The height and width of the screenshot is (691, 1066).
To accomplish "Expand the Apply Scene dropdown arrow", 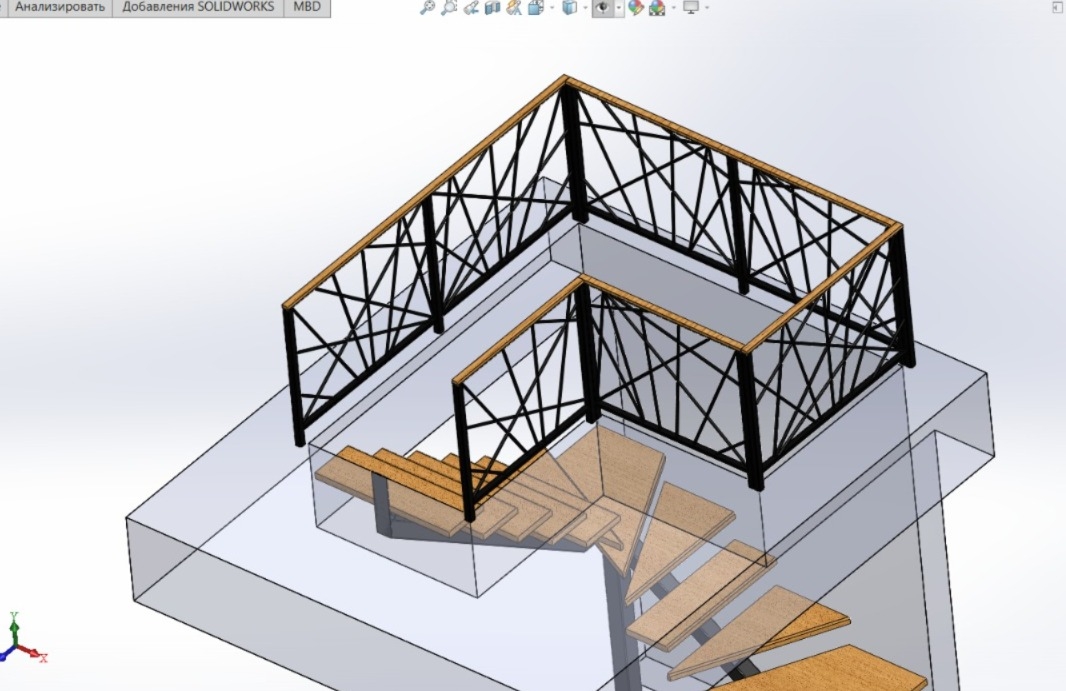I will 672,8.
